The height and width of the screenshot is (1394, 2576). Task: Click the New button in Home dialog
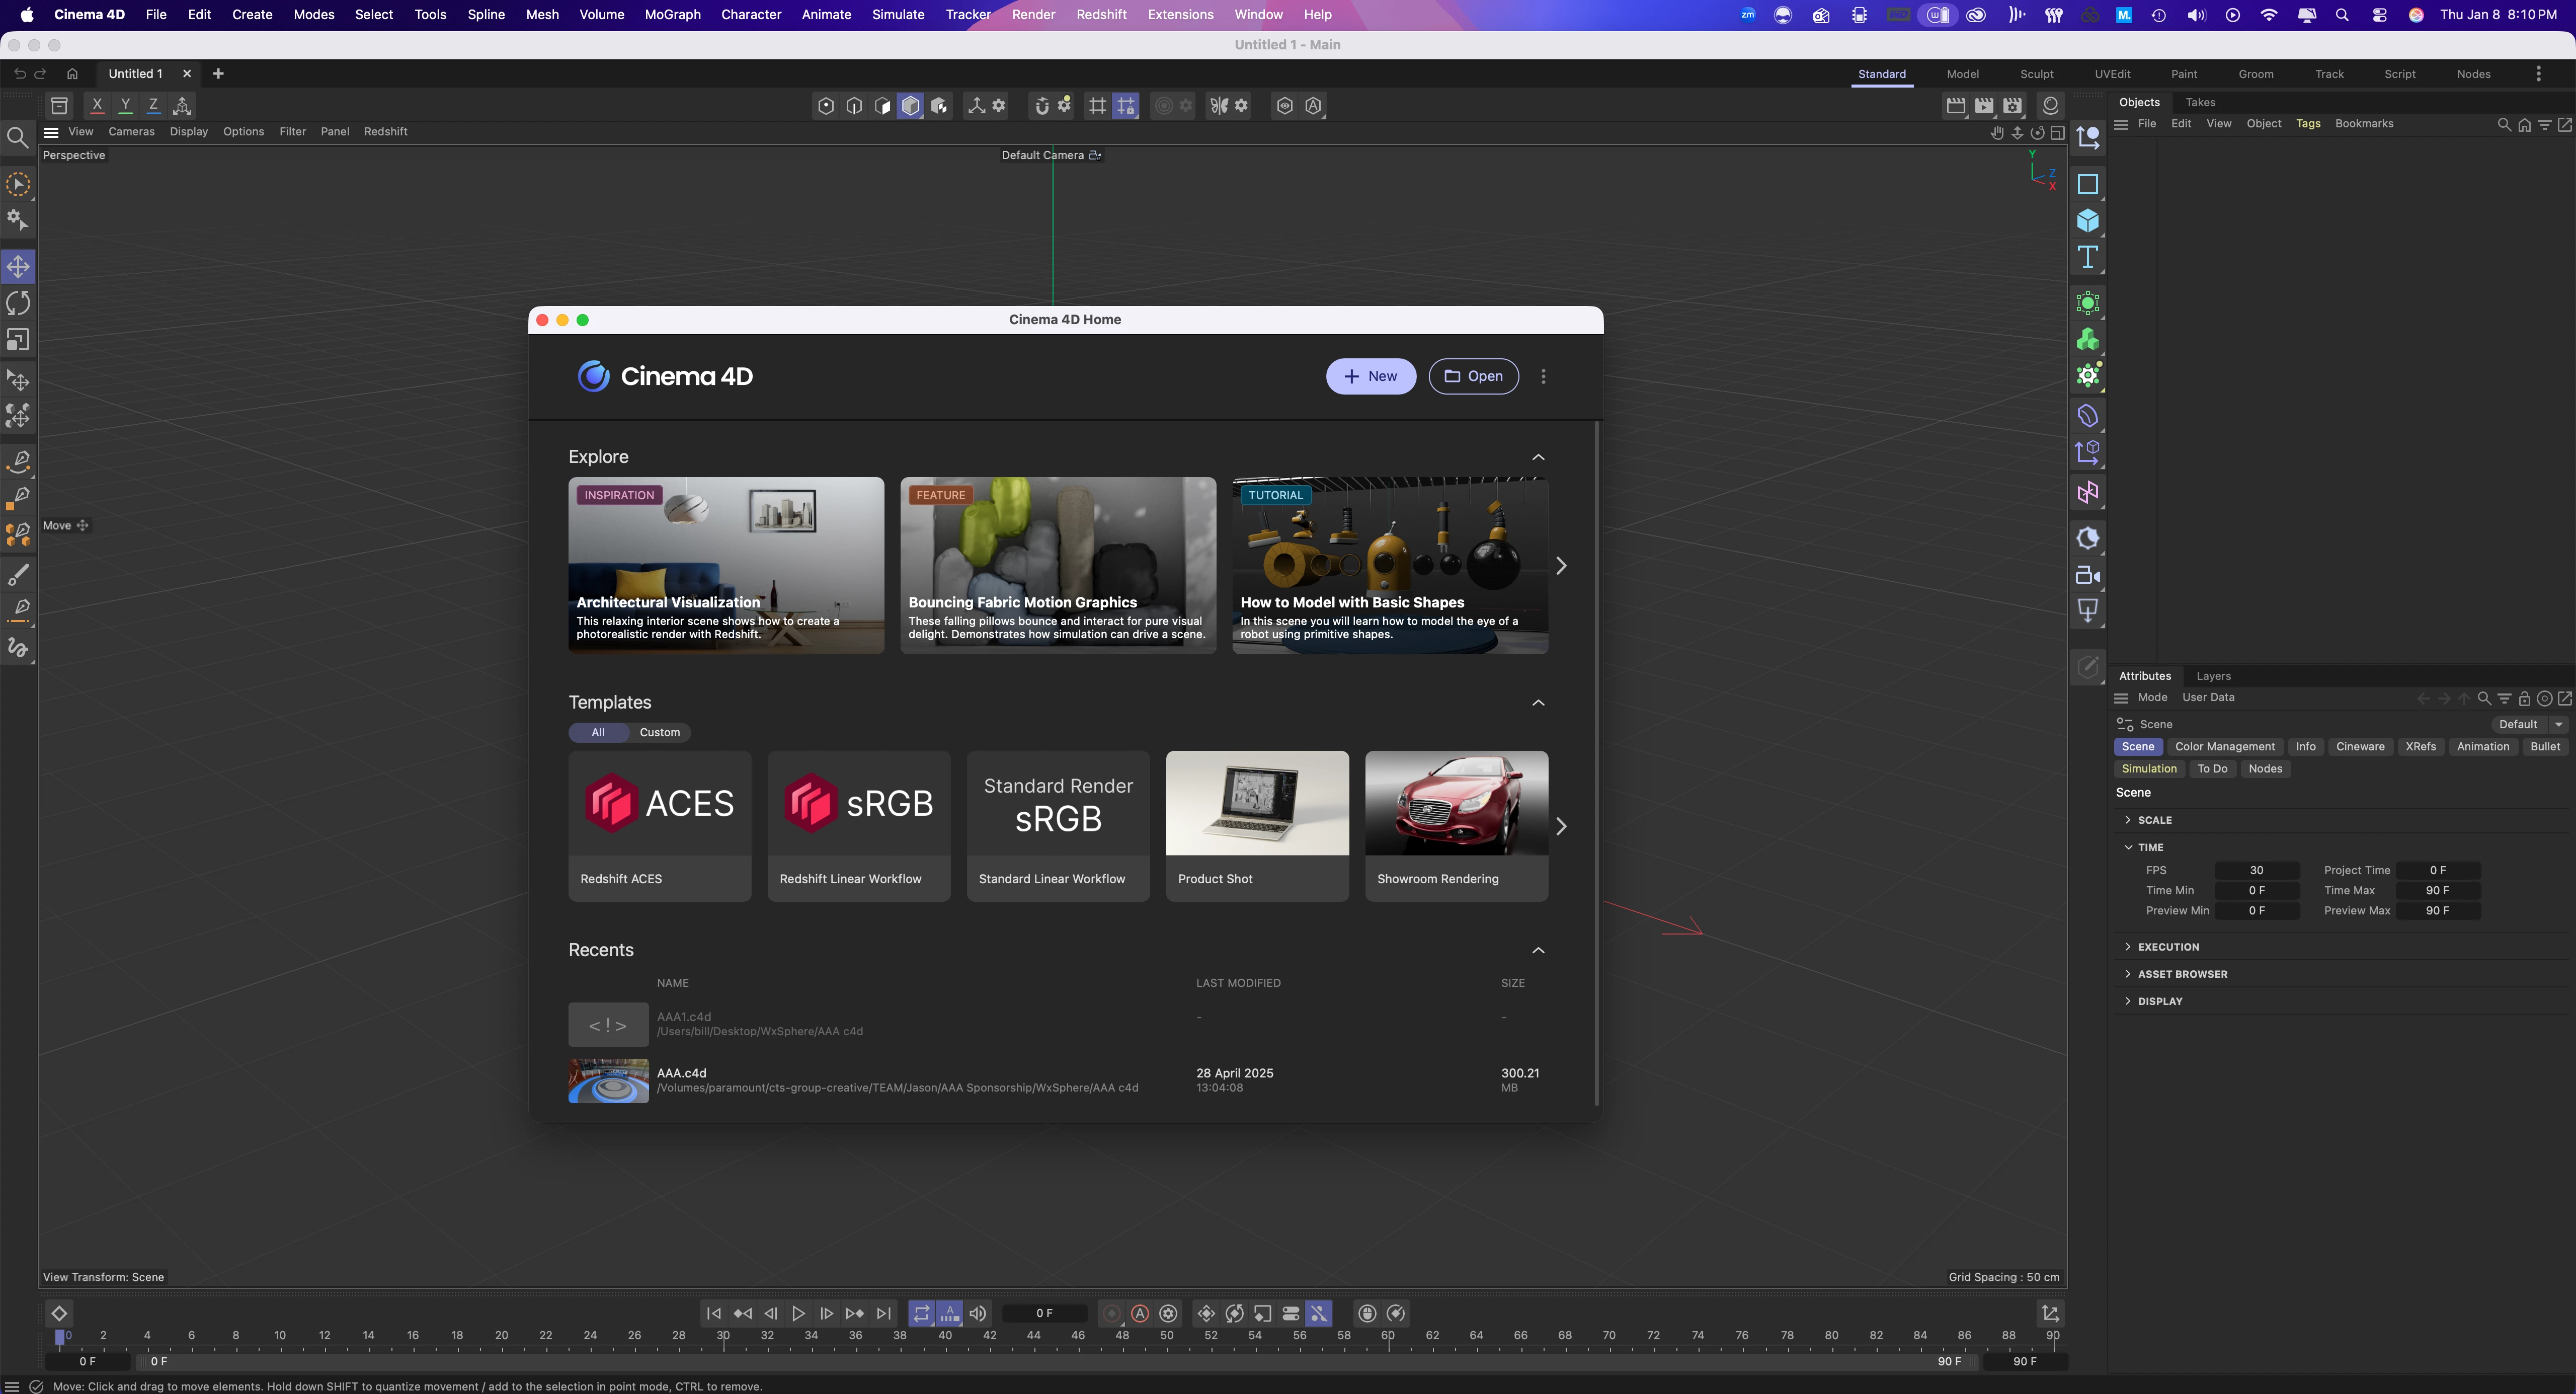click(1370, 376)
